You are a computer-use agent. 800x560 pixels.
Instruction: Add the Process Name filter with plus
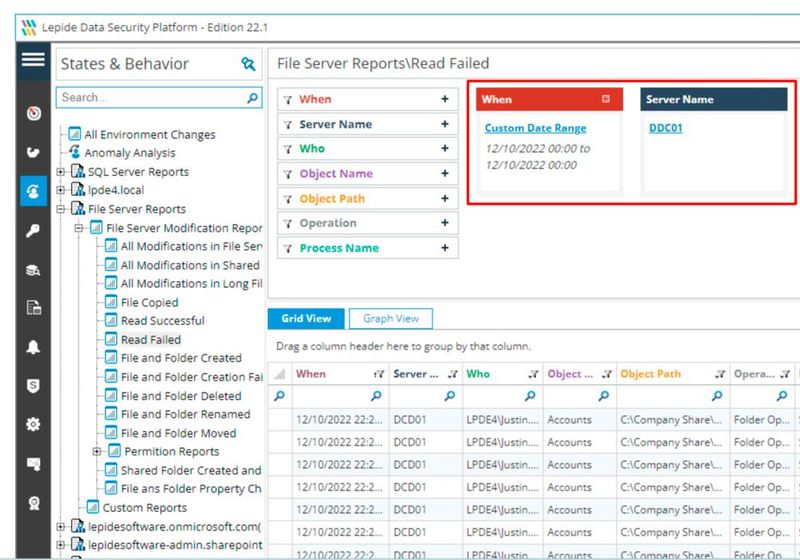pyautogui.click(x=445, y=248)
